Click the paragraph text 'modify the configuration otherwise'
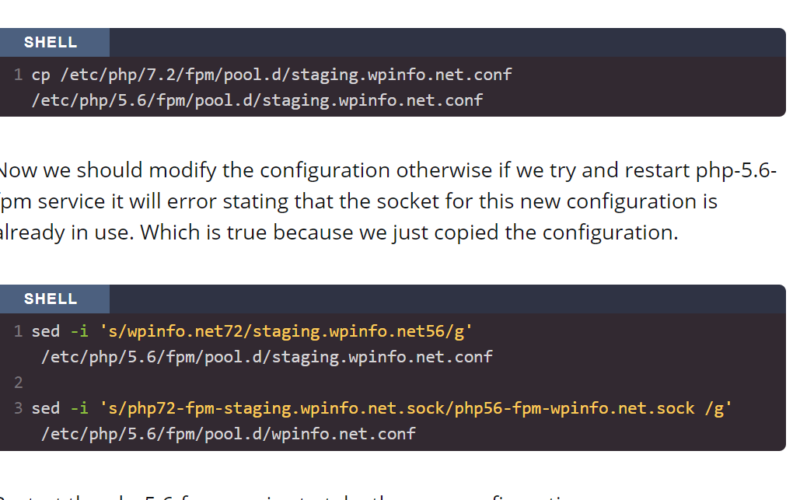This screenshot has width=800, height=500. pyautogui.click(x=320, y=170)
